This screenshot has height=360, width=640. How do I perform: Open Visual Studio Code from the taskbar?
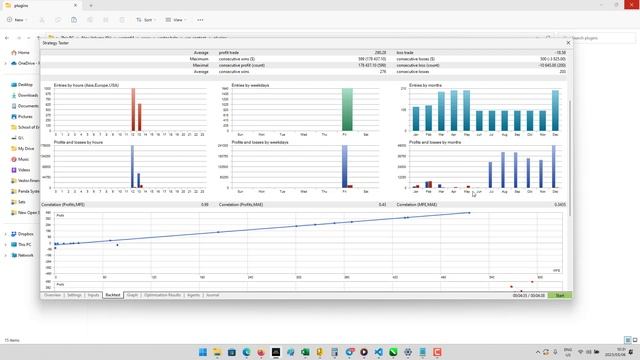click(378, 352)
